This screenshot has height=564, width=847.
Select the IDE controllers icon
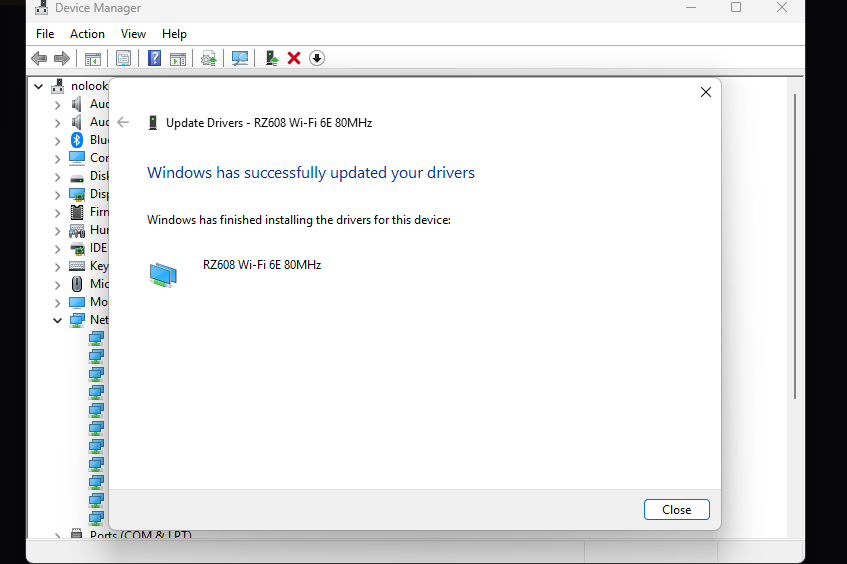(x=78, y=249)
